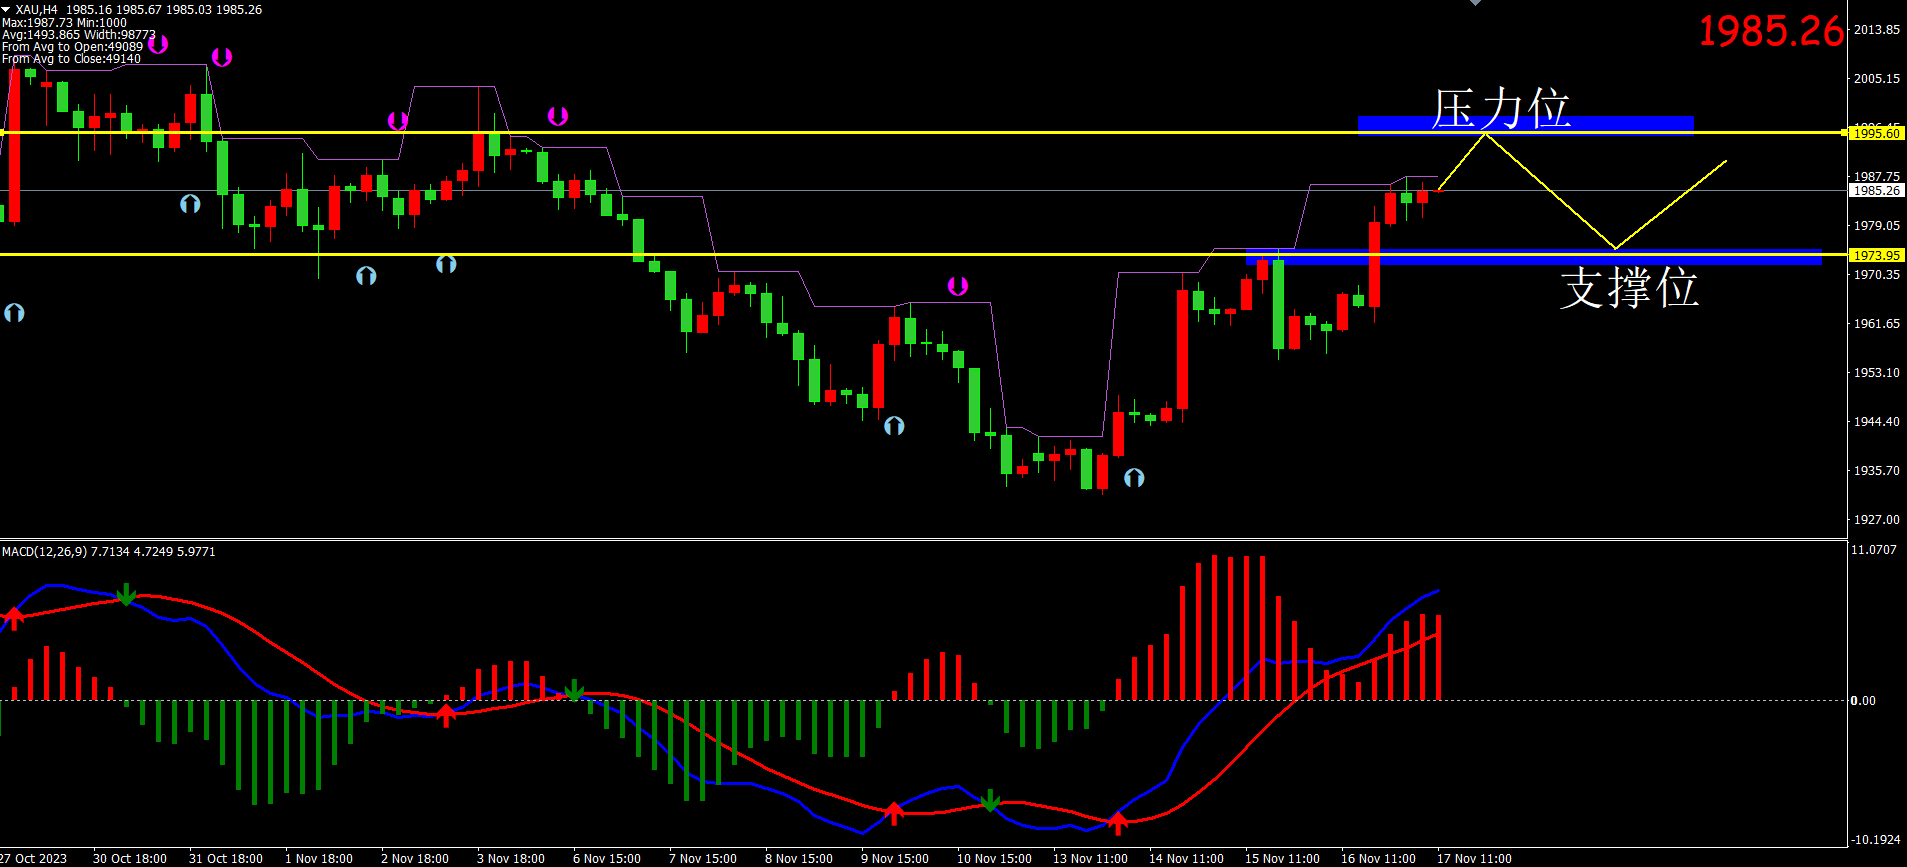Open the dropdown triangle beside XAU,H4
The width and height of the screenshot is (1907, 867).
[x=6, y=9]
